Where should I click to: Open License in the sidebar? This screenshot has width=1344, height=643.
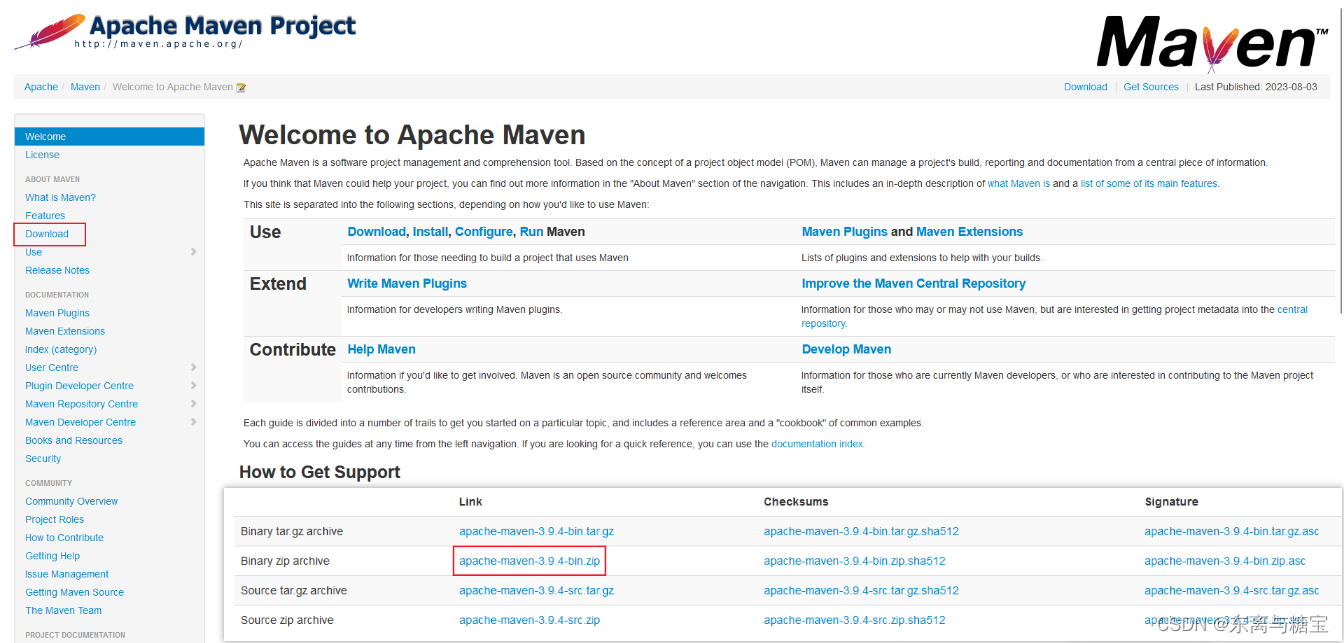(x=43, y=155)
